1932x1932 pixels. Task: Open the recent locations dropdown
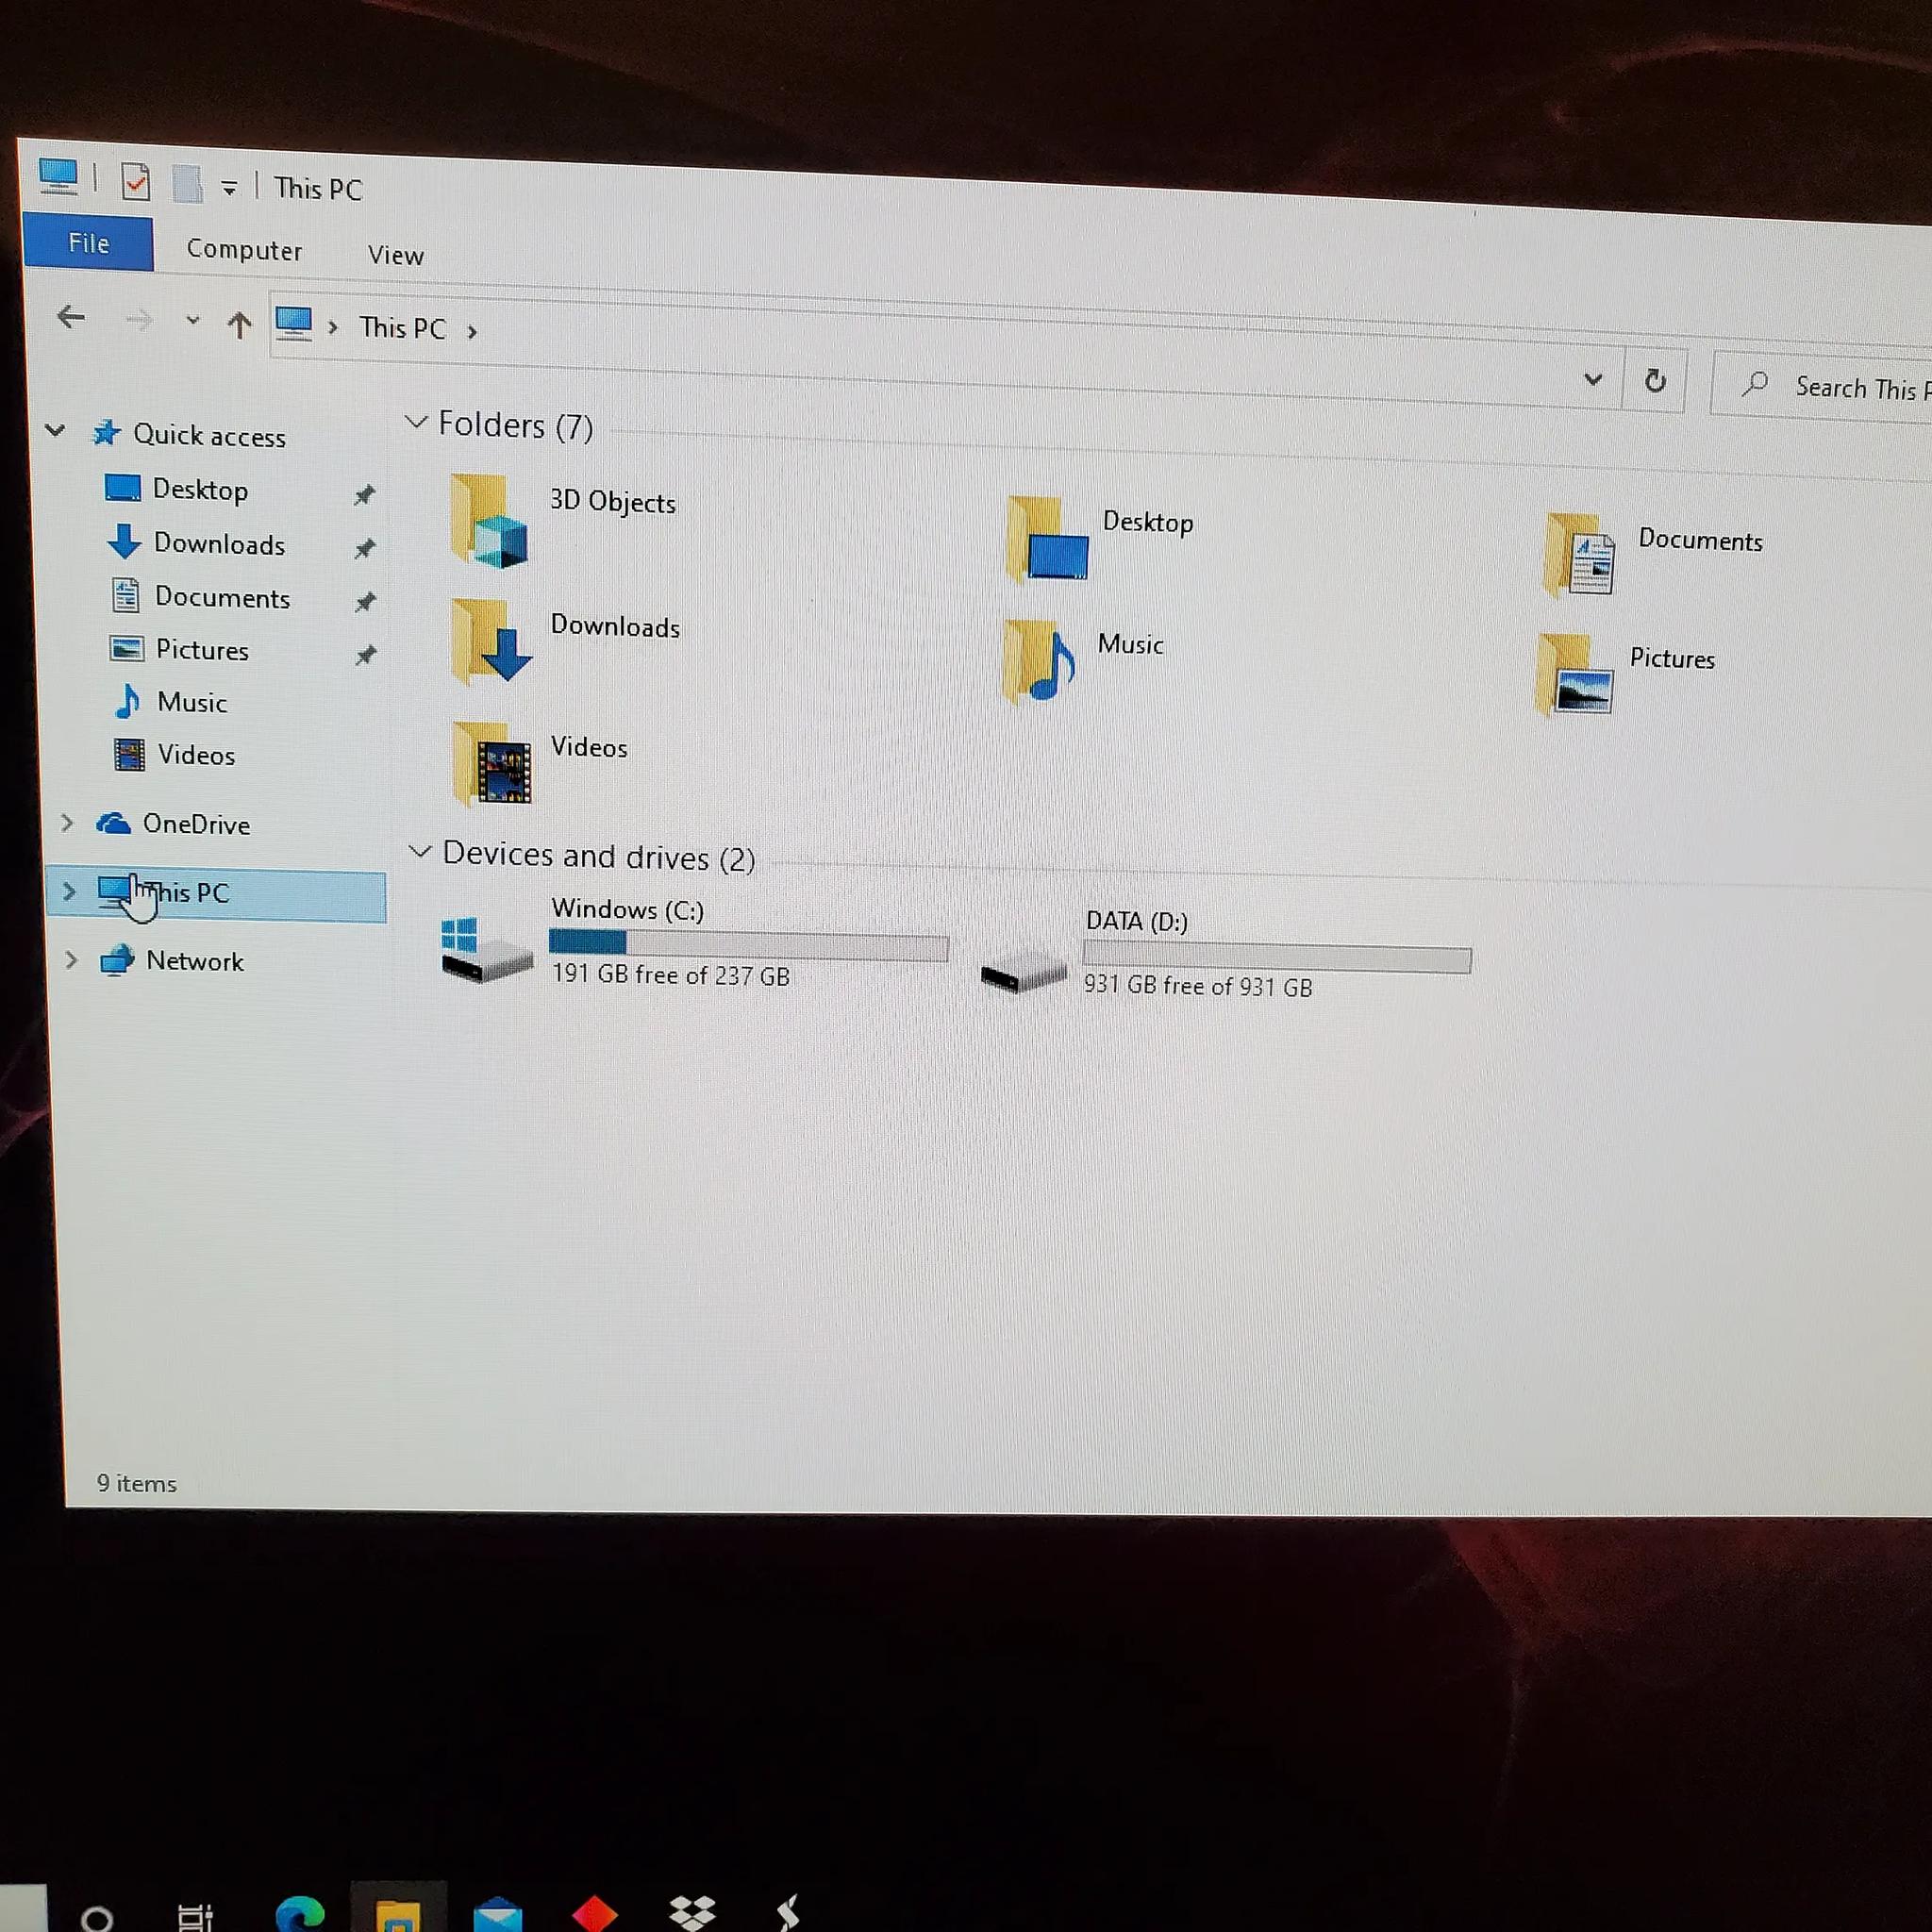coord(192,321)
